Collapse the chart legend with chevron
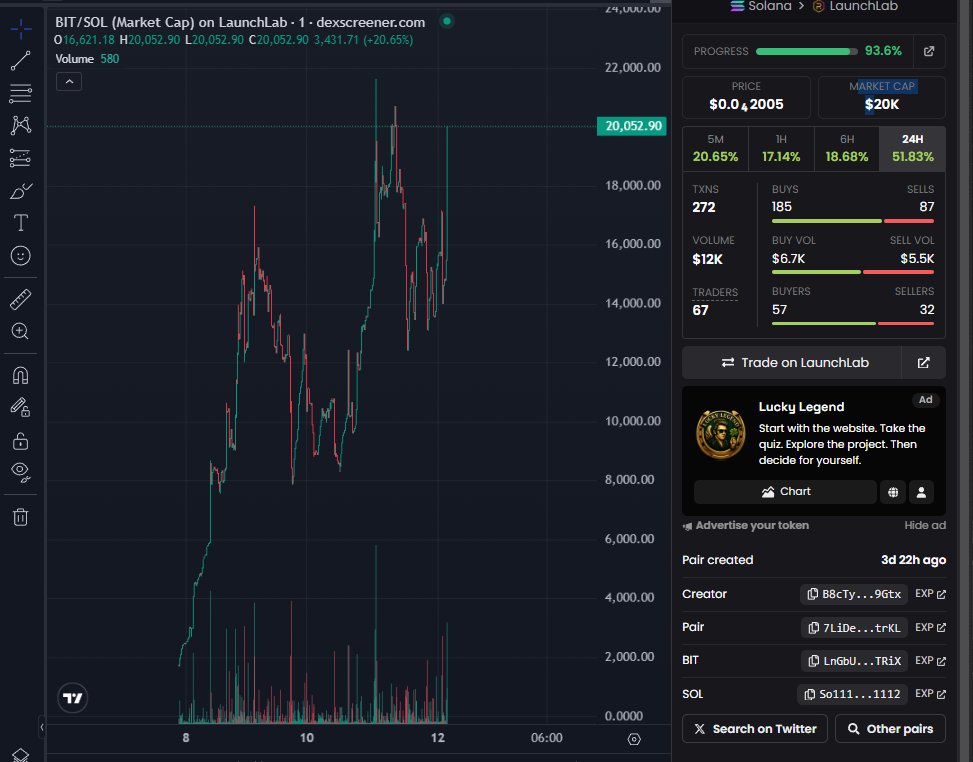The image size is (973, 762). 69,82
